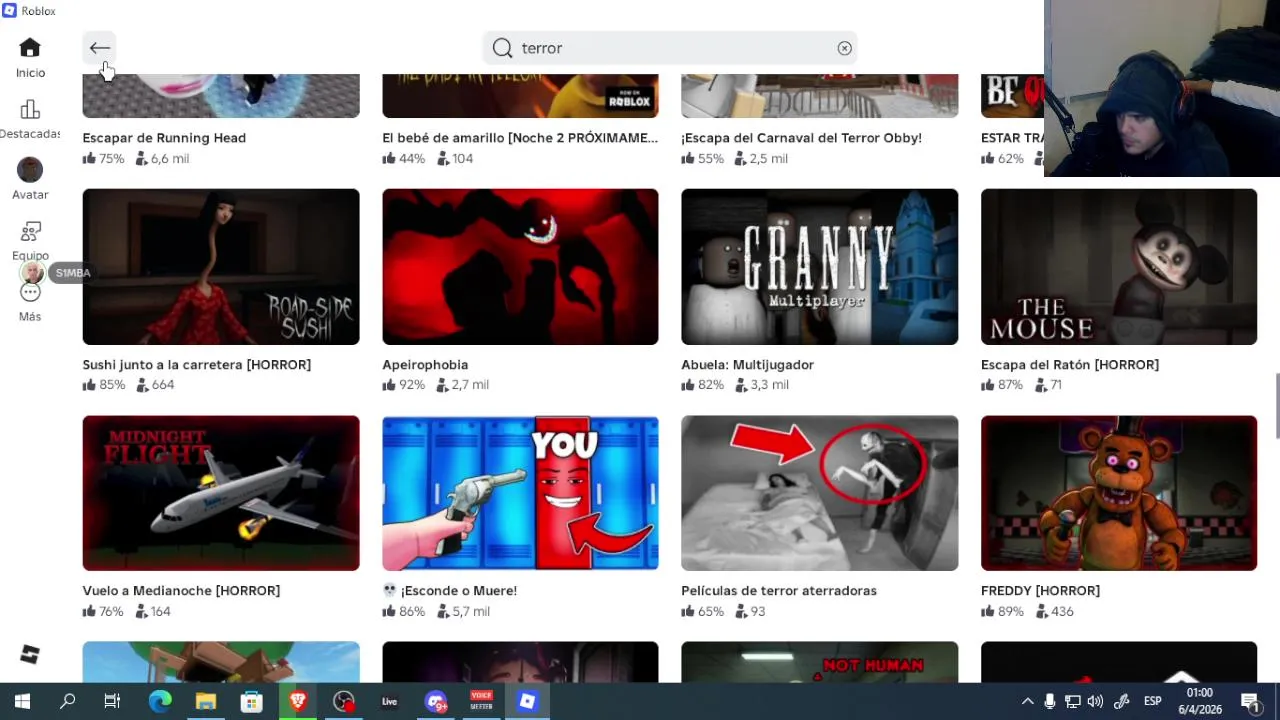Click the Roblox logo icon in the sidebar
The image size is (1280, 720).
point(30,654)
